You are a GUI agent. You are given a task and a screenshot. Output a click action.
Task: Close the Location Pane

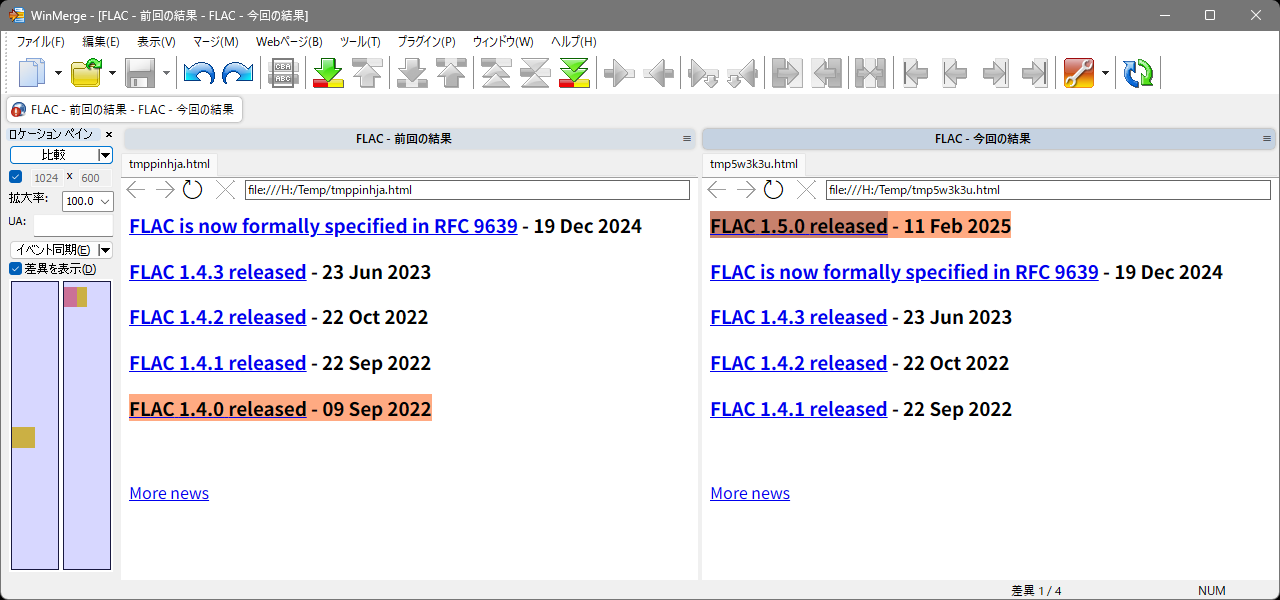click(x=109, y=134)
